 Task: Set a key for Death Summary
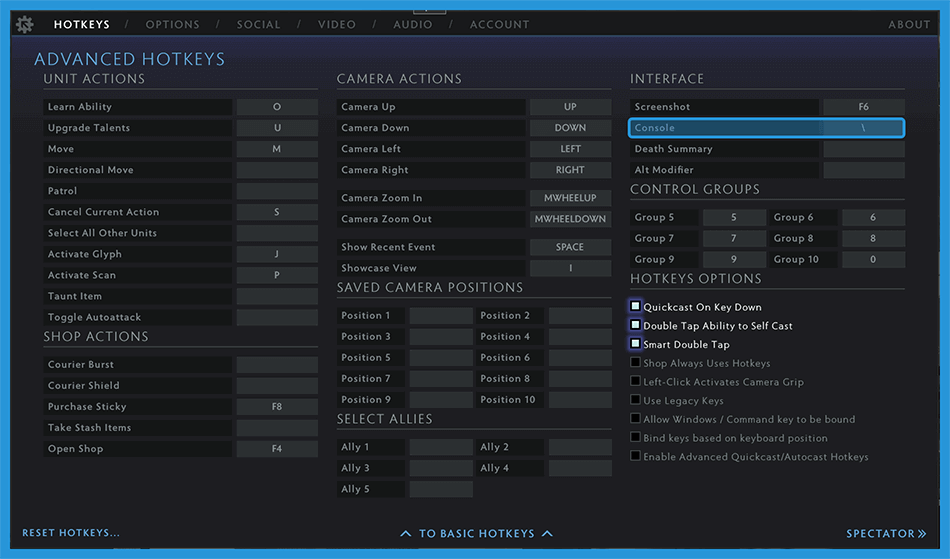point(864,149)
